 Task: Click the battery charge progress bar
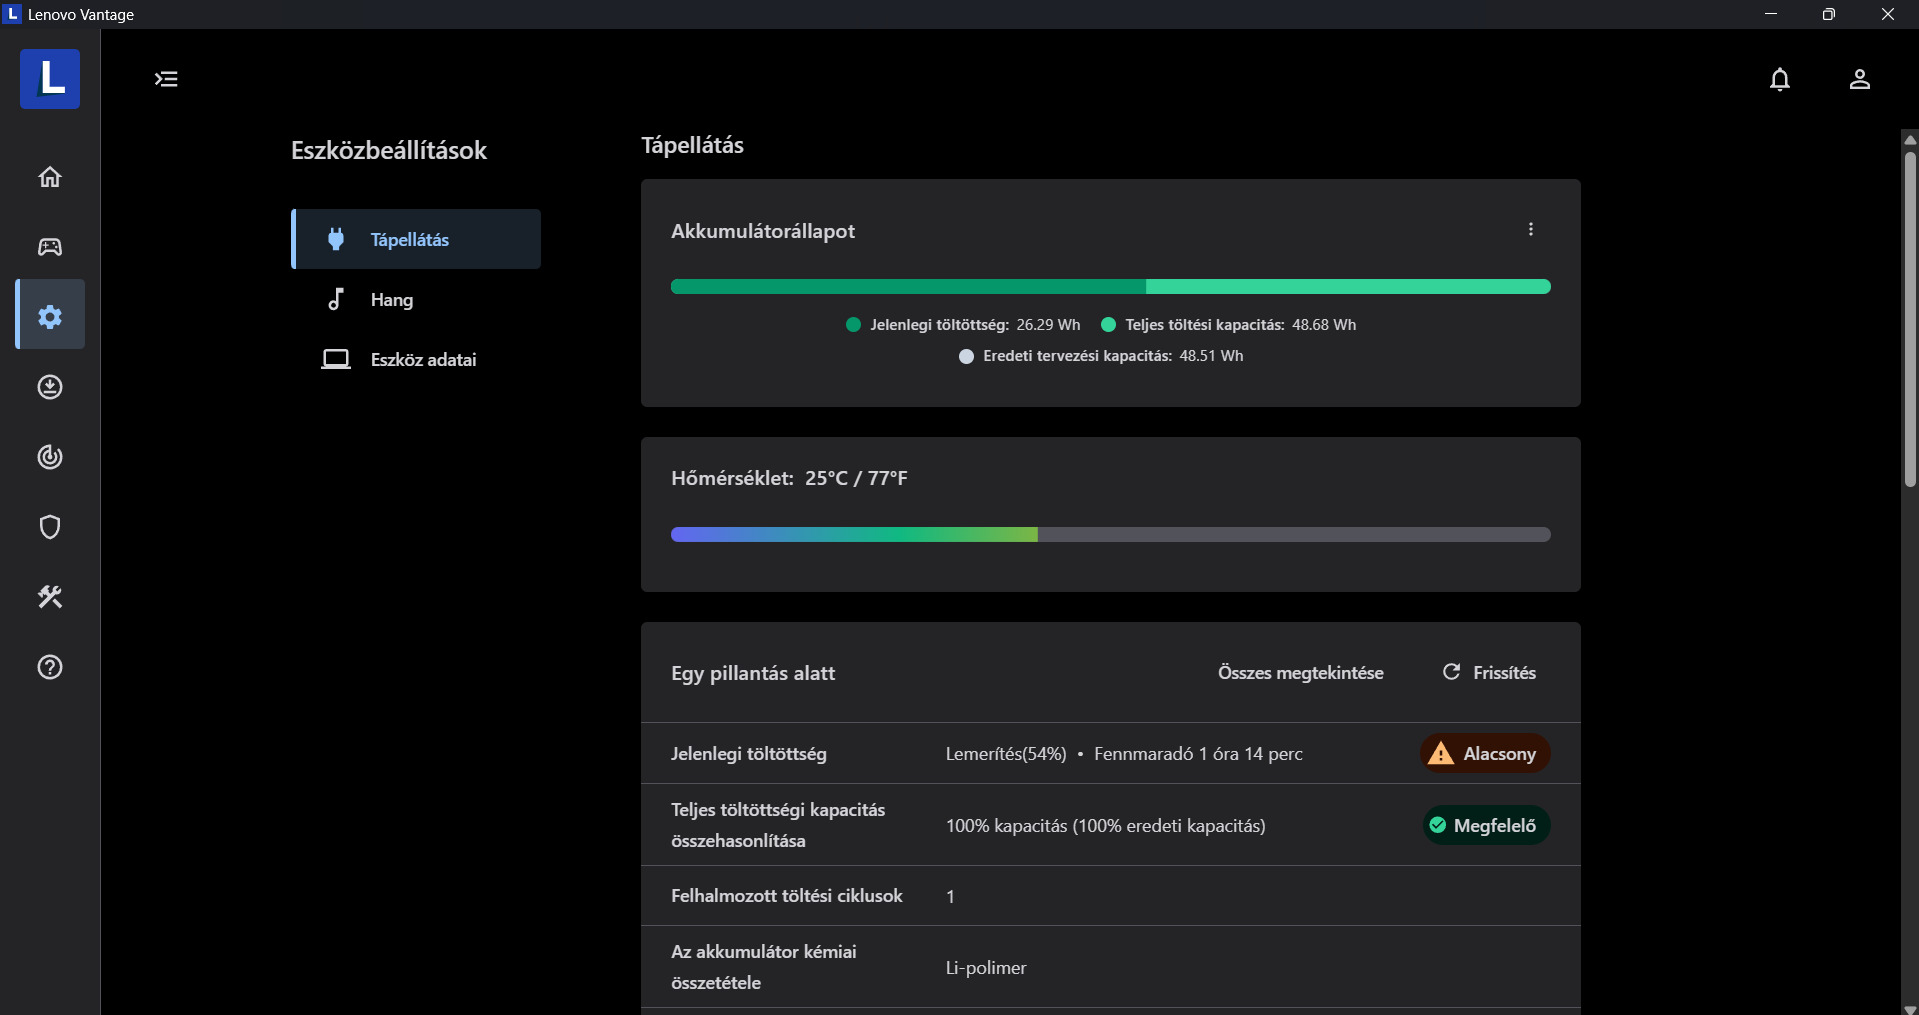coord(1110,287)
